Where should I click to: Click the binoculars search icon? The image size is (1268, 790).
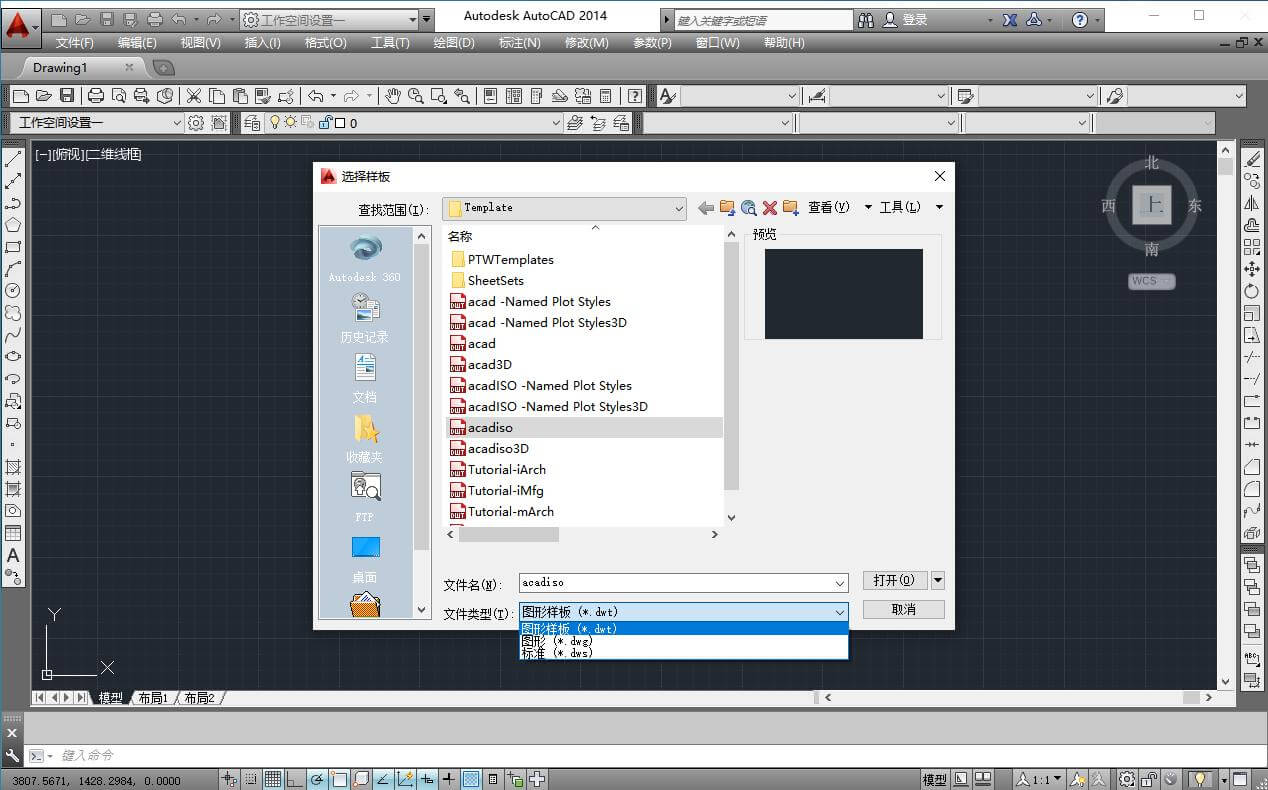[x=866, y=20]
